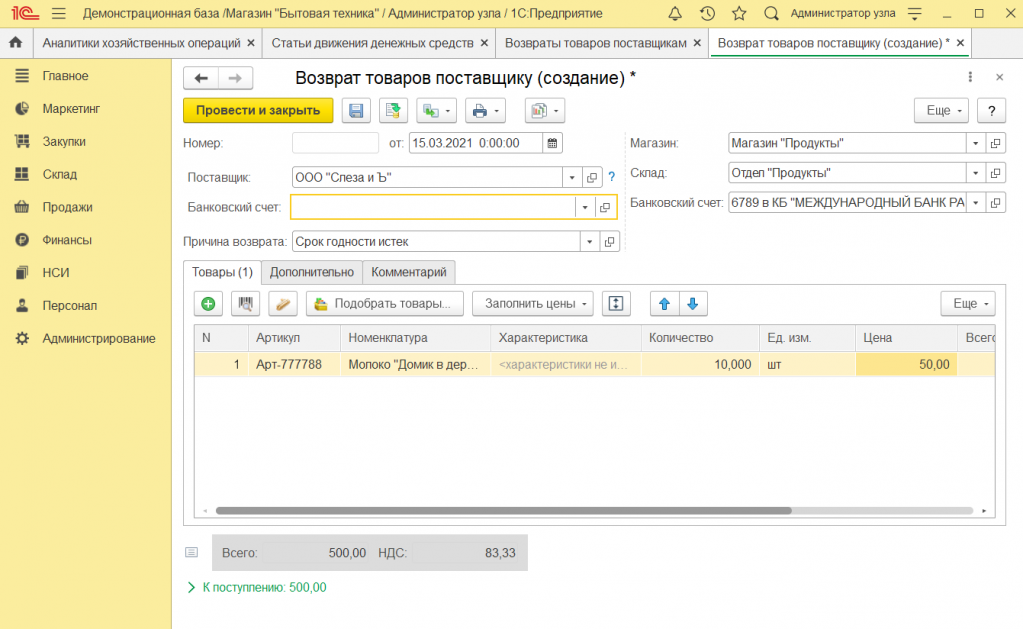Screen dimensions: 1023x629
Task: Open calendar picker next to date
Action: point(552,143)
